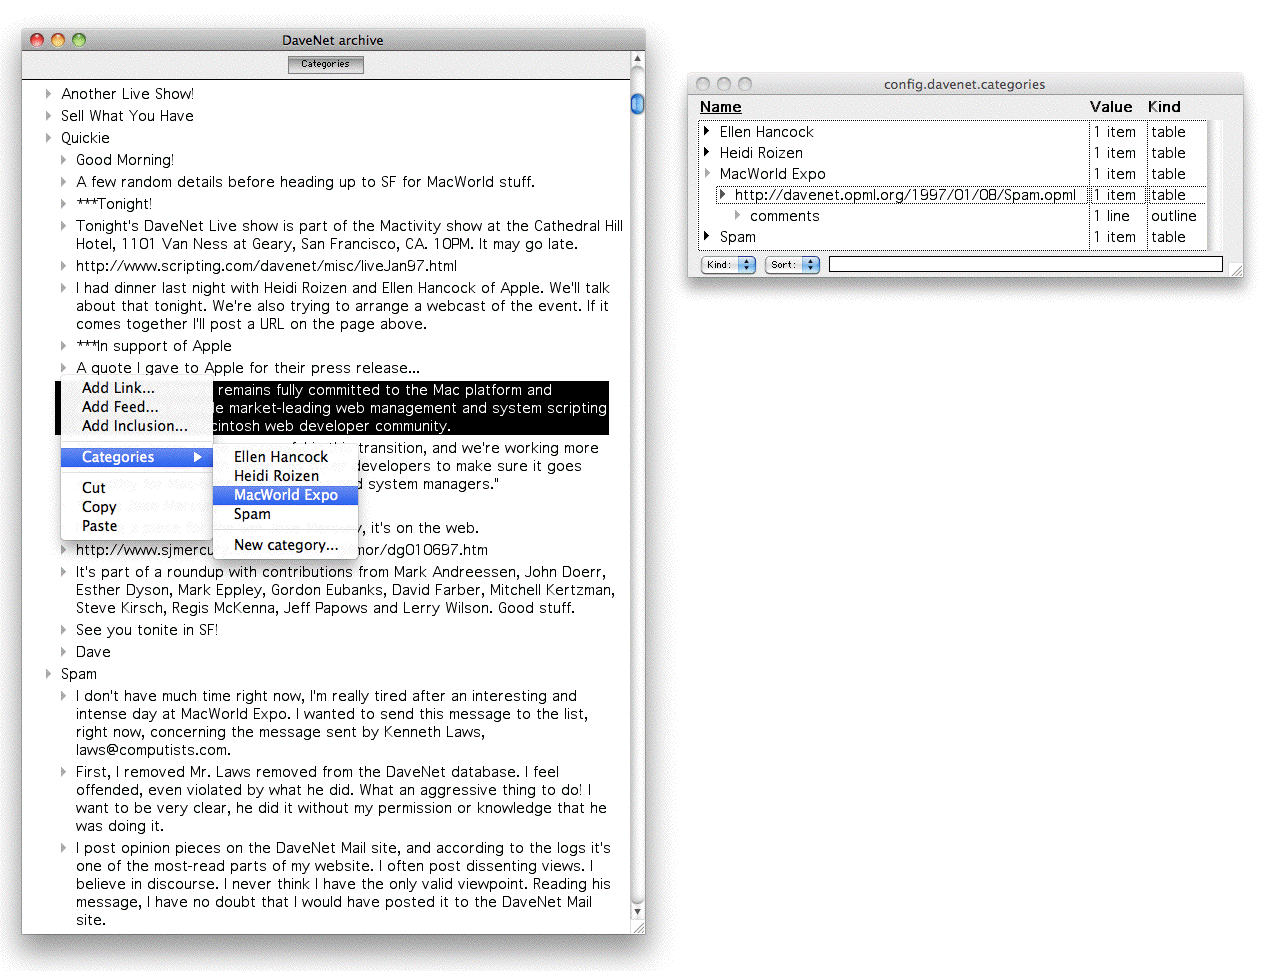This screenshot has height=971, width=1272.
Task: Click the text input field beside Sort
Action: 1025,264
